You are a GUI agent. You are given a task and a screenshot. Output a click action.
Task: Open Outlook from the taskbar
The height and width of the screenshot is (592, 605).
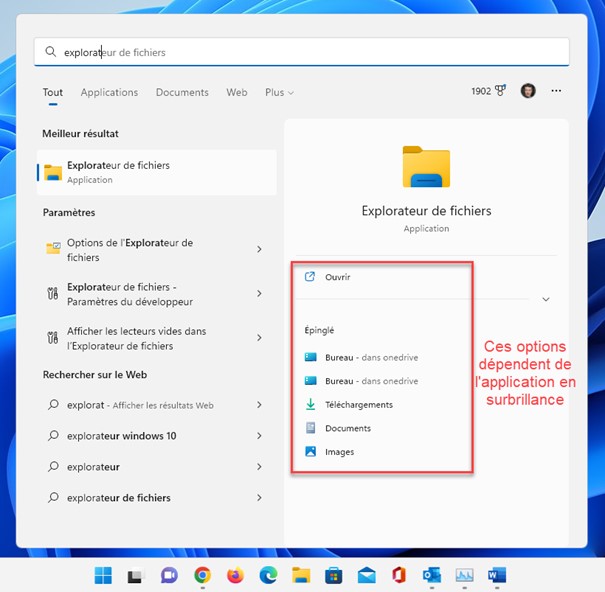tap(432, 575)
